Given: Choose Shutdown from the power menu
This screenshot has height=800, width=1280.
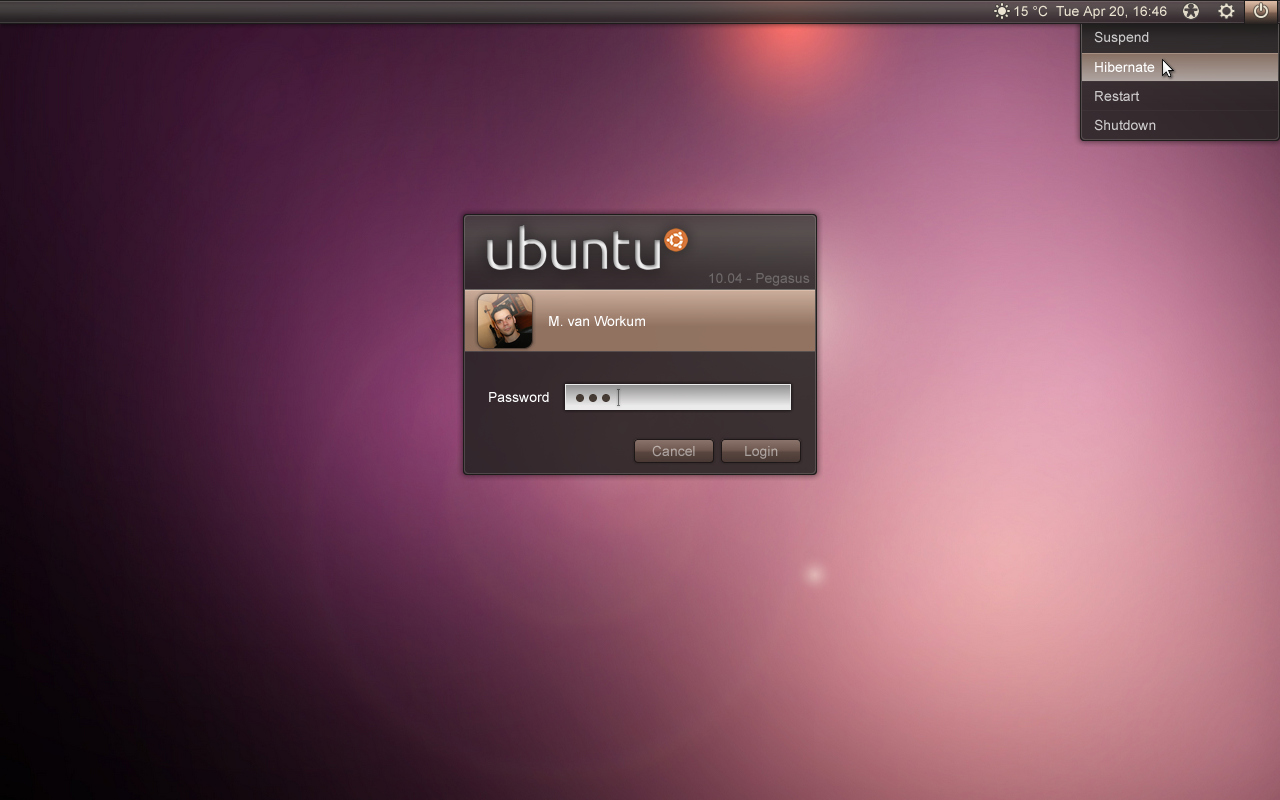Looking at the screenshot, I should pyautogui.click(x=1124, y=125).
